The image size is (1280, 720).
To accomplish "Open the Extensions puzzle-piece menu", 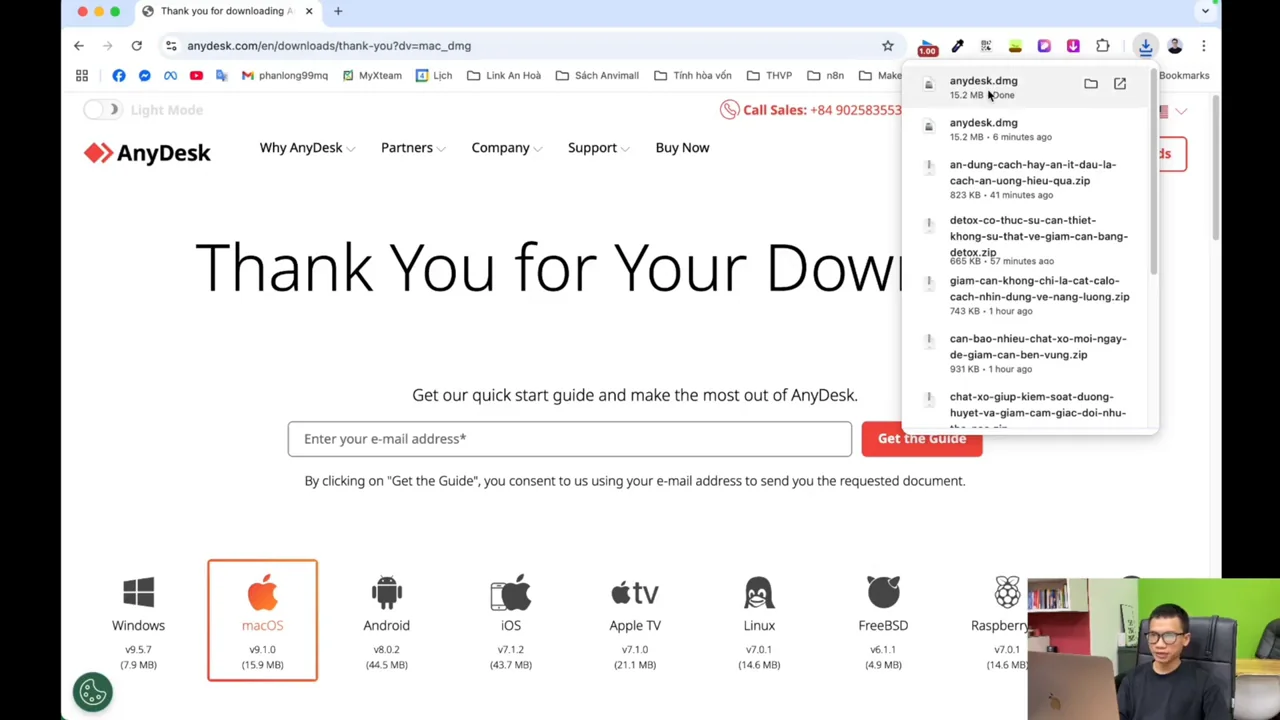I will pyautogui.click(x=1103, y=46).
